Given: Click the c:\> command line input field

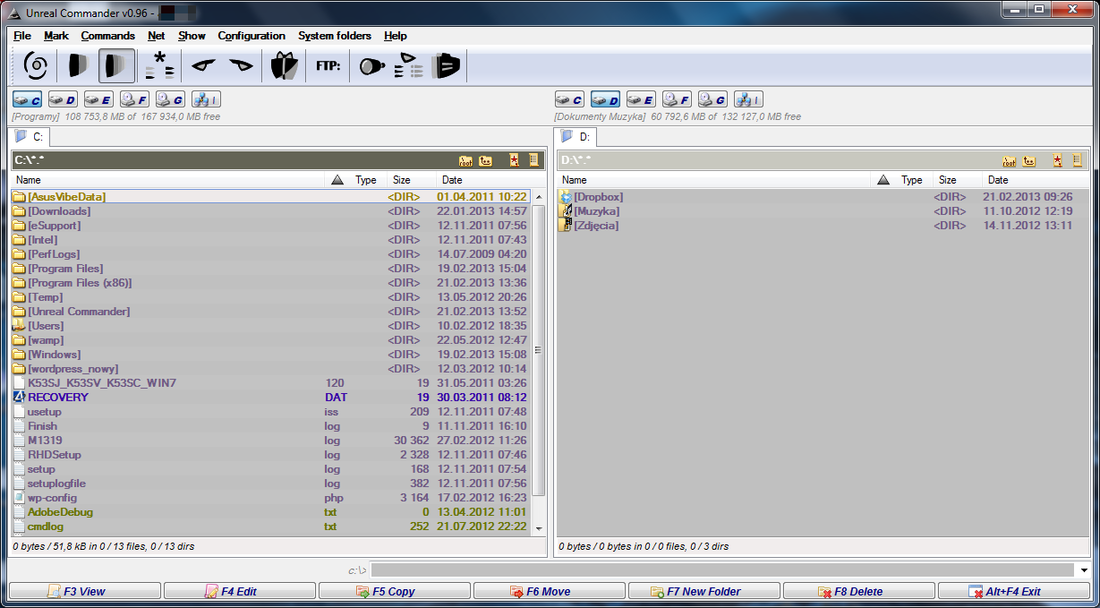Looking at the screenshot, I should (723, 570).
